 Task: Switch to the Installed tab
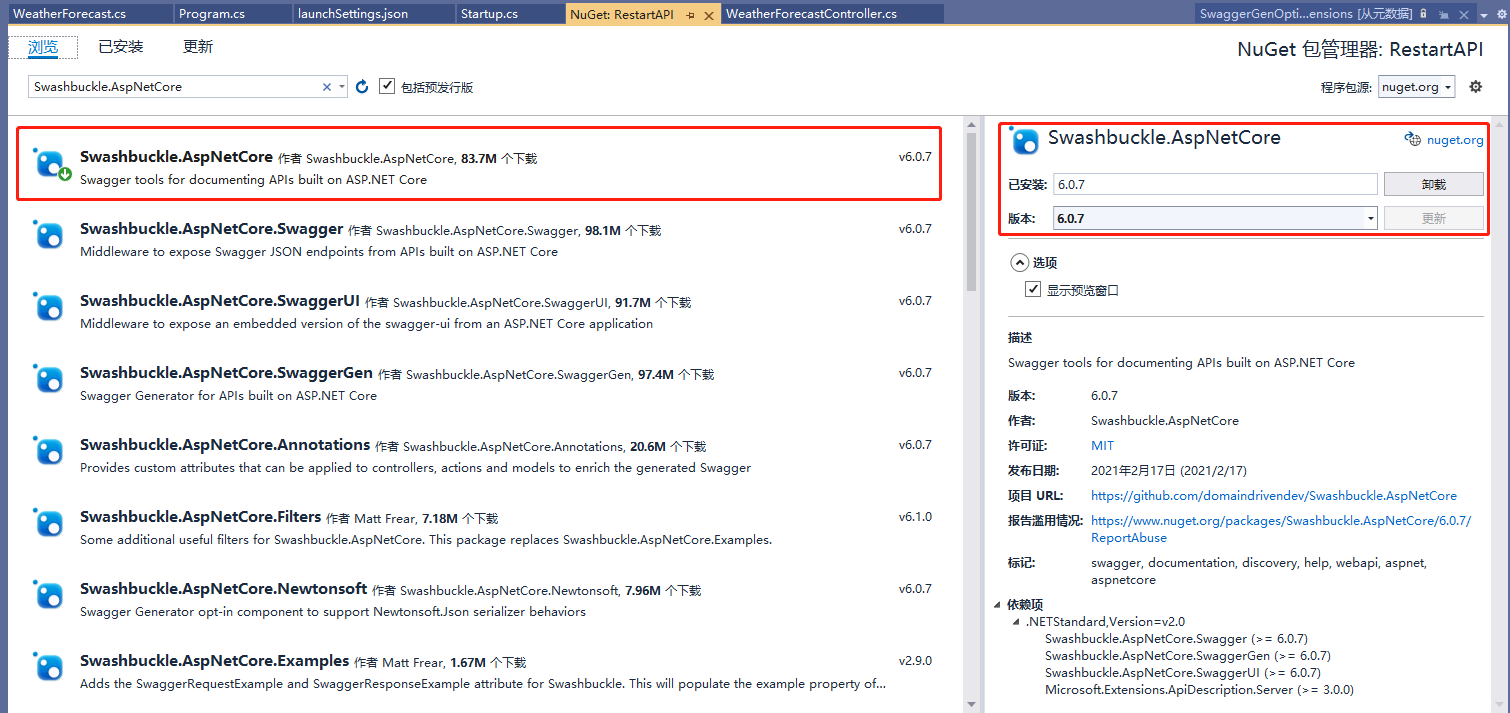(x=121, y=47)
